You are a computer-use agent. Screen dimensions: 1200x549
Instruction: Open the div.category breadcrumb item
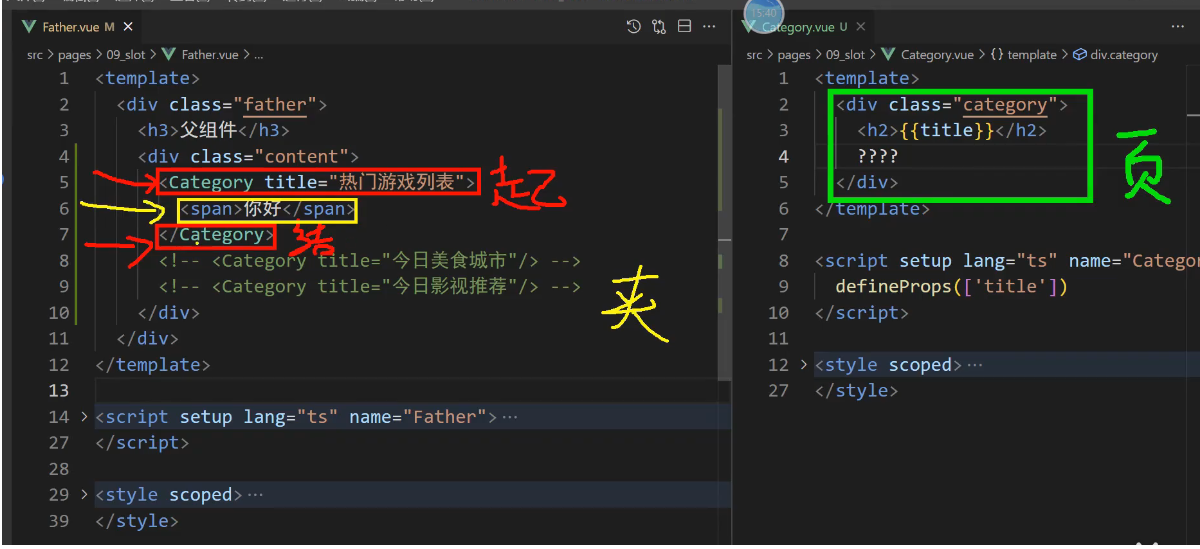point(1124,55)
